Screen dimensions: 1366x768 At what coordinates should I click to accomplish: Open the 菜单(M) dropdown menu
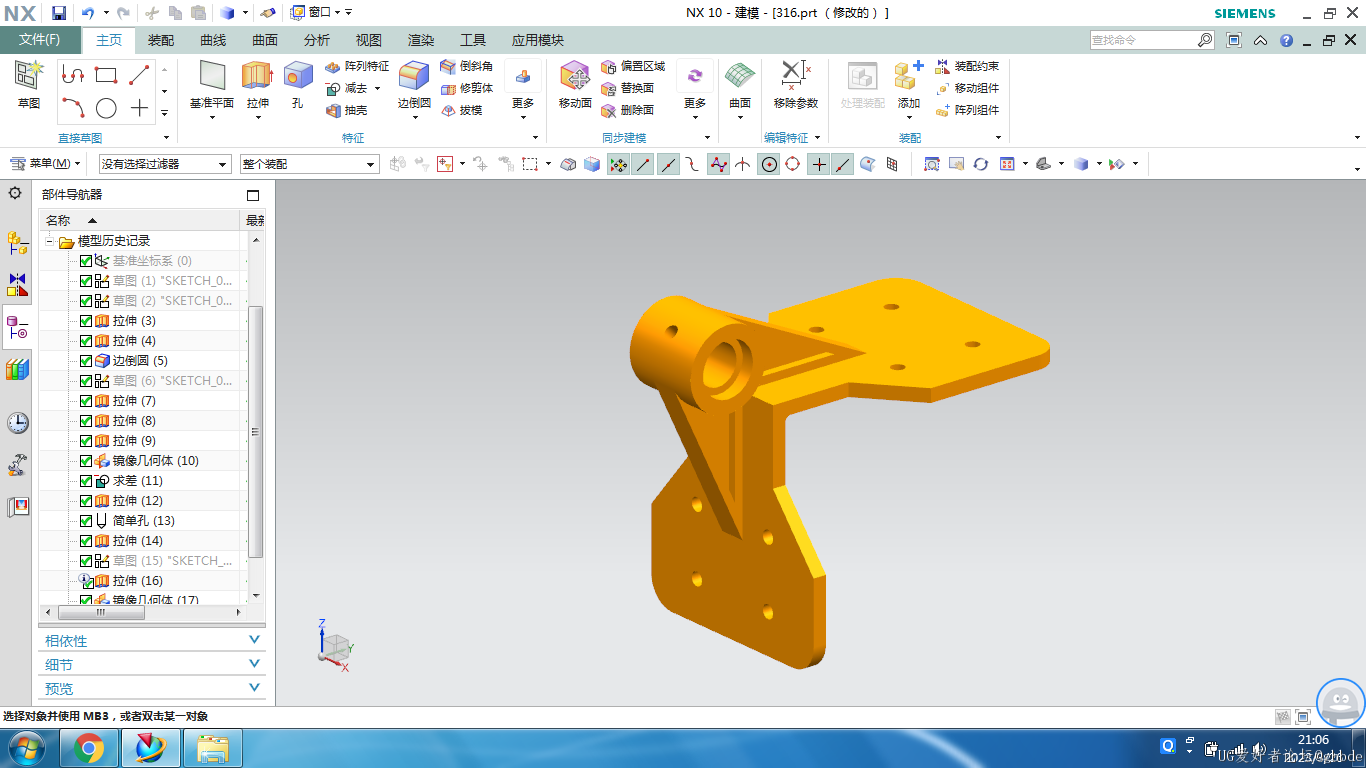click(46, 163)
